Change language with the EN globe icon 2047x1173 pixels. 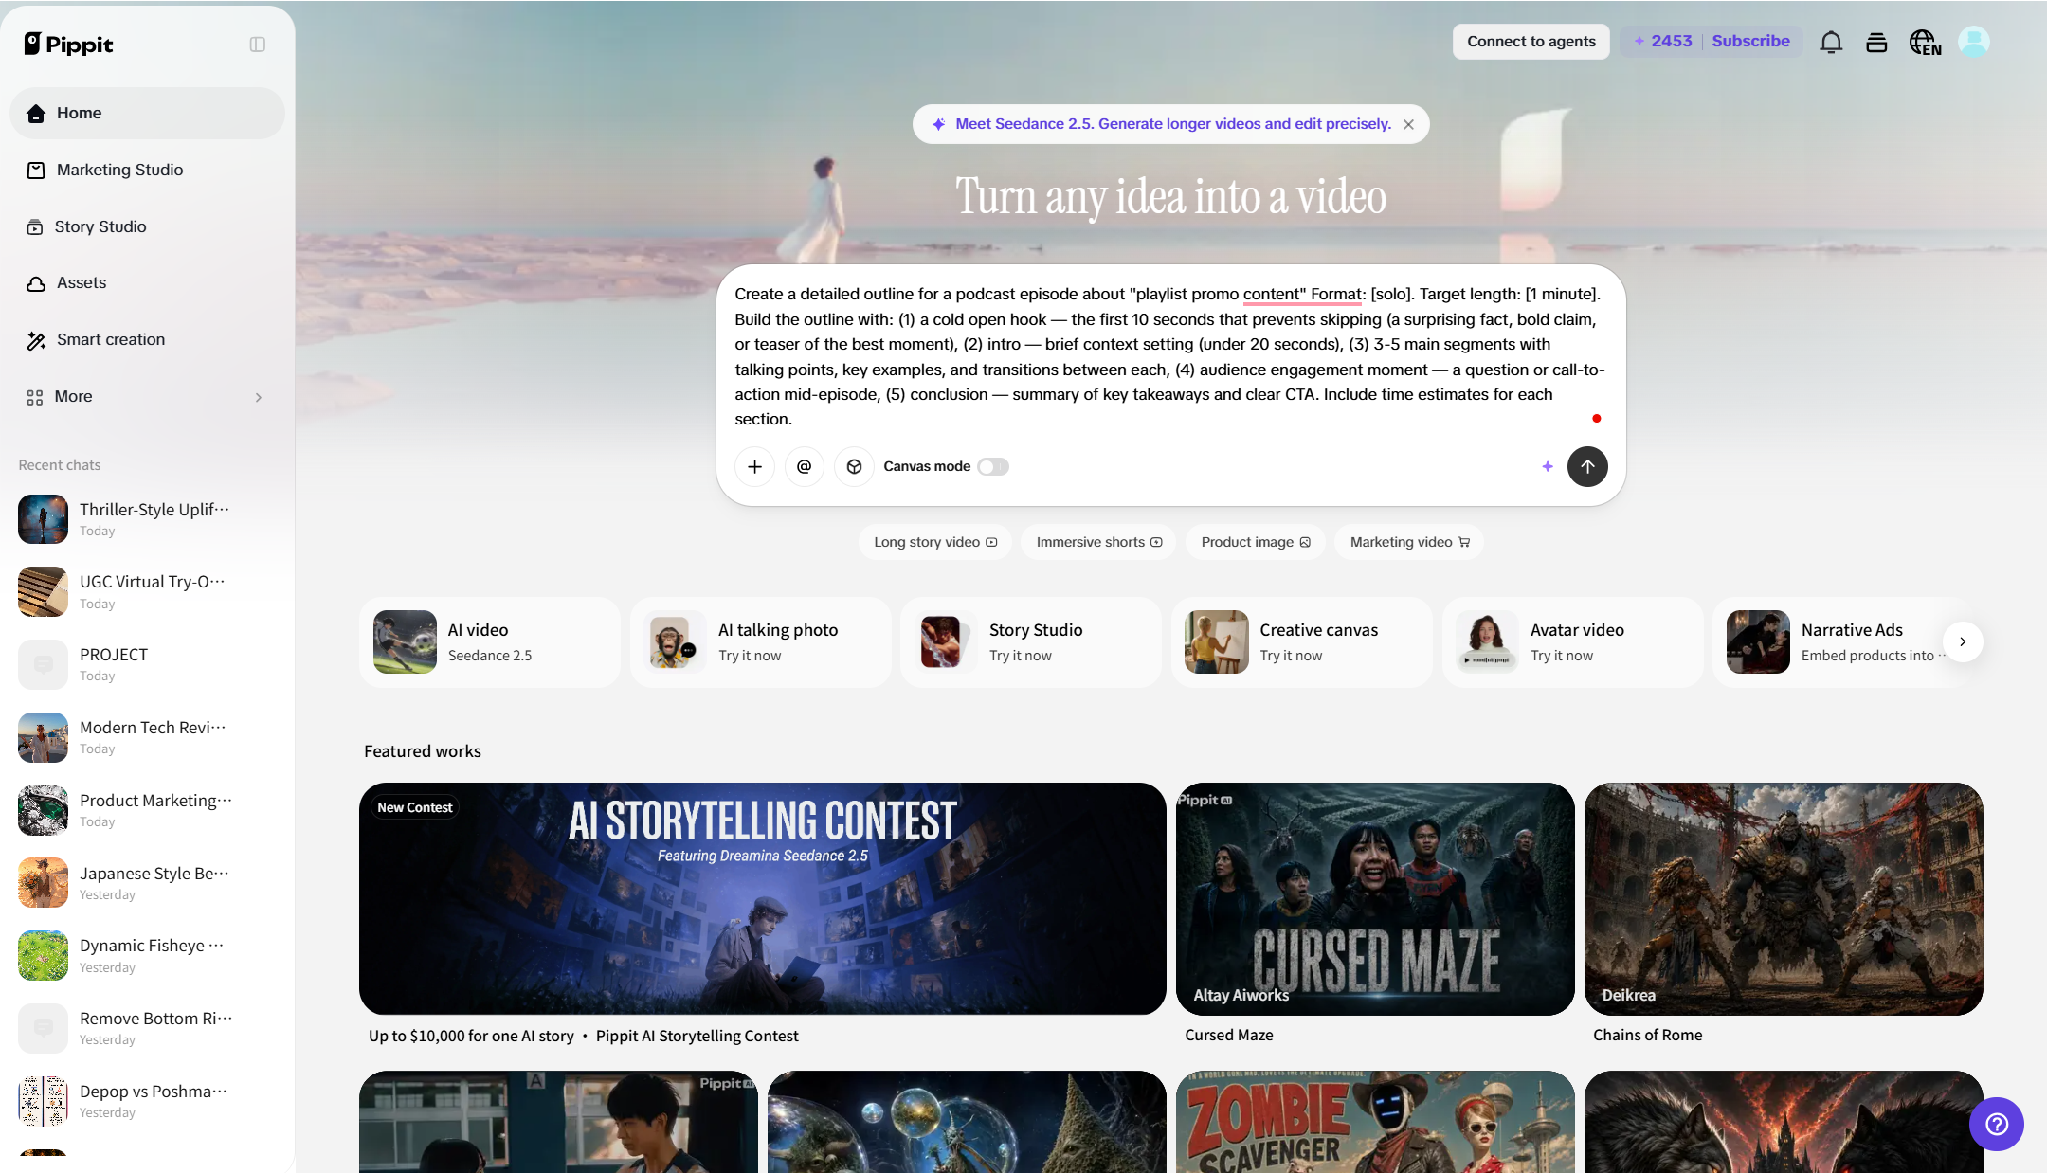click(1925, 42)
